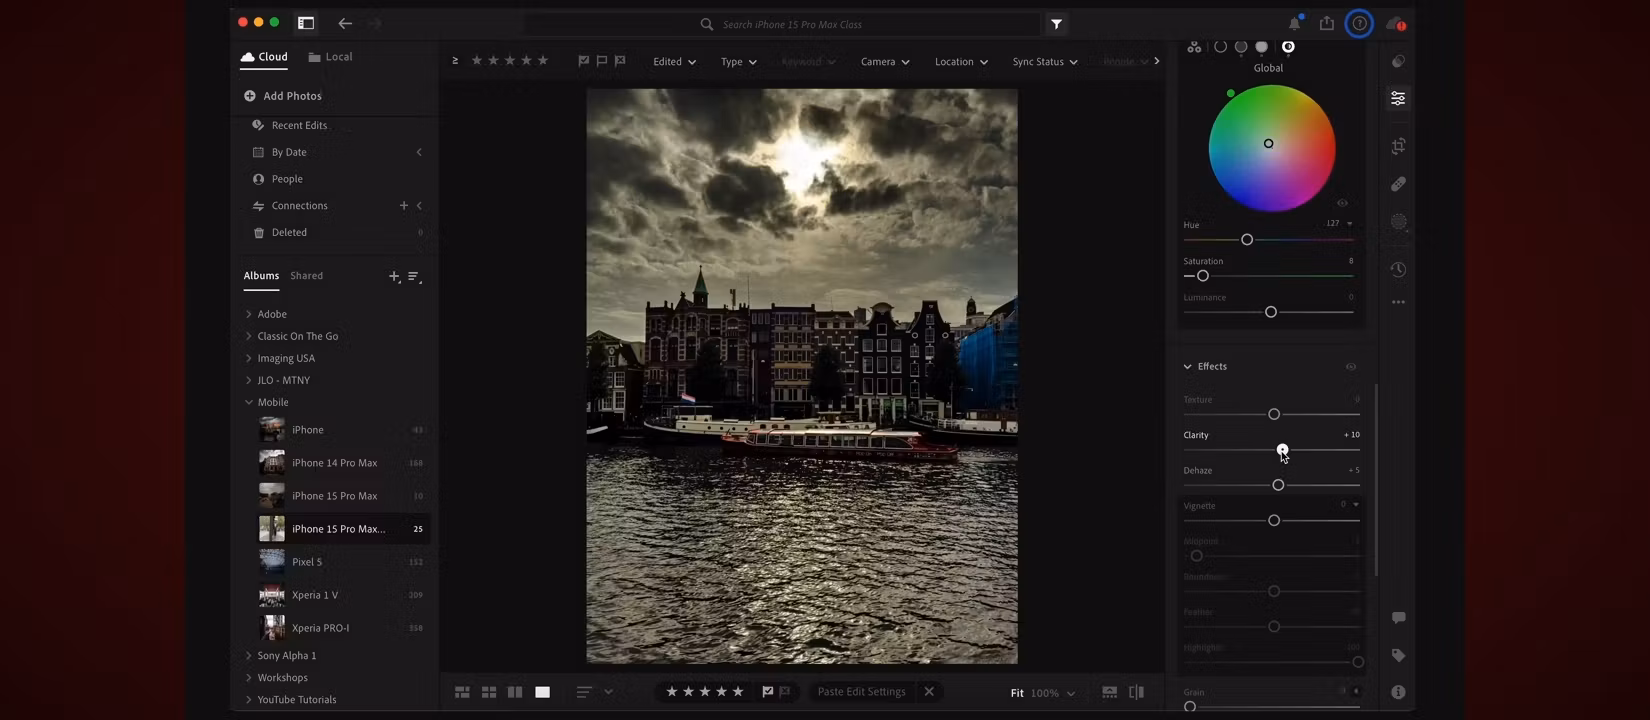Collapse the Effects section
The width and height of the screenshot is (1650, 720).
pos(1188,367)
